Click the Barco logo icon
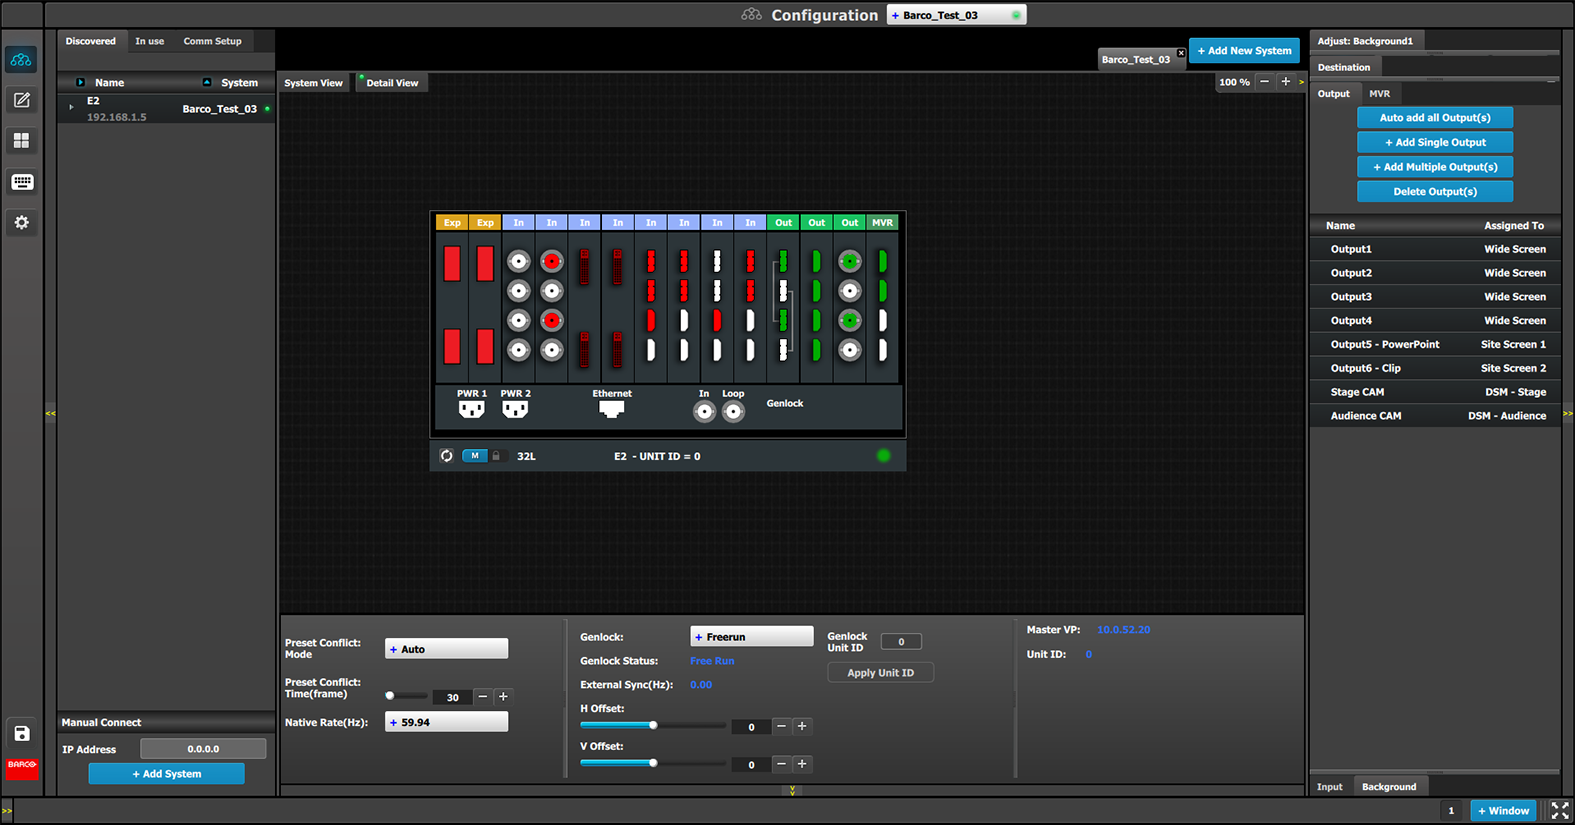The image size is (1575, 825). click(21, 766)
